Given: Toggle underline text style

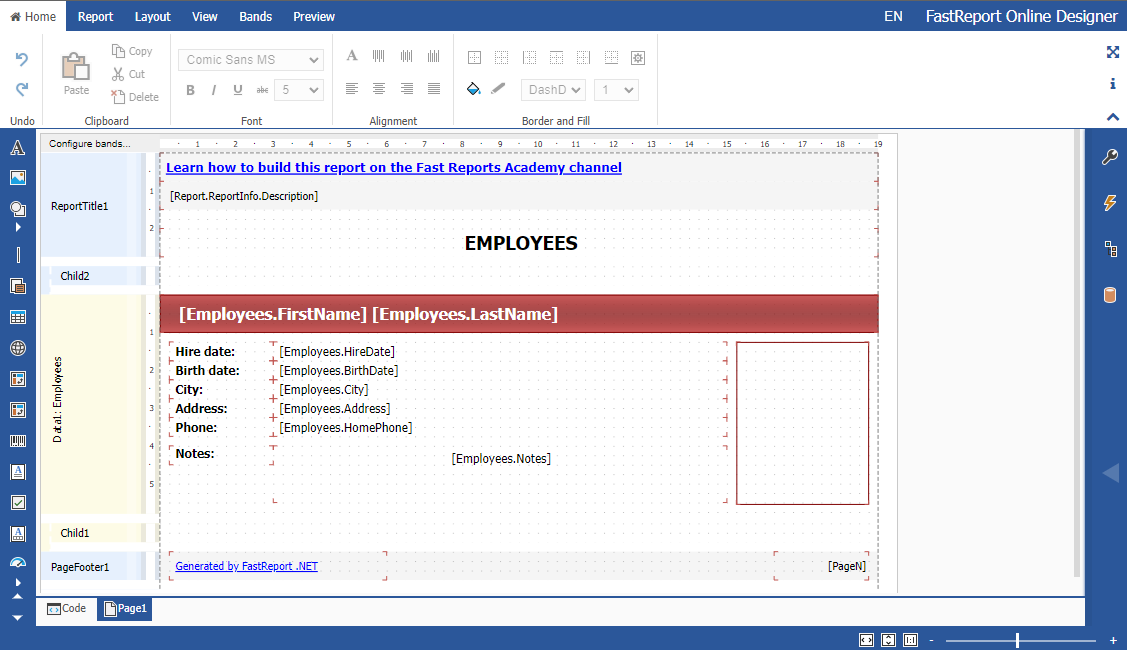Looking at the screenshot, I should 238,90.
